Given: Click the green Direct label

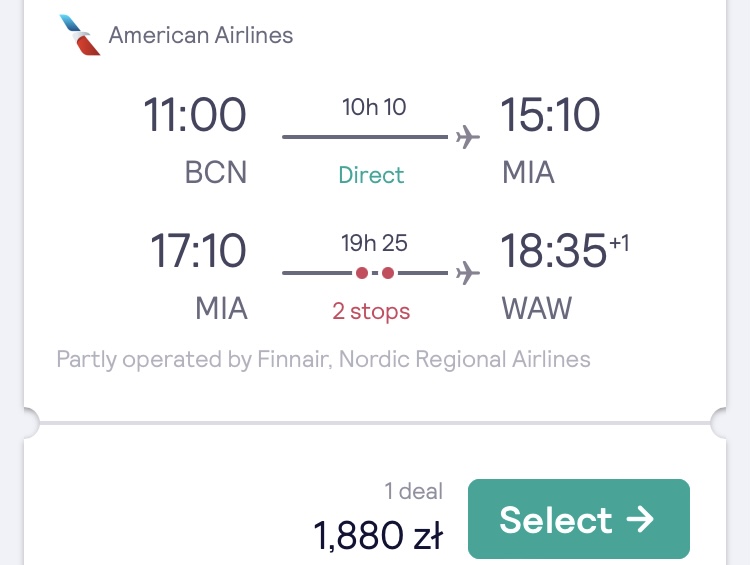Looking at the screenshot, I should pos(371,175).
